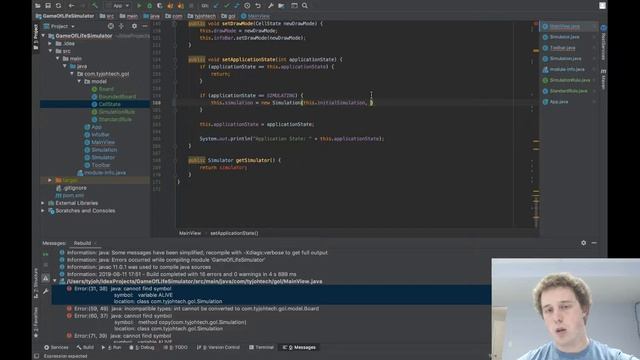Screen dimensions: 640x360
Task: Open the Build tool window tab
Action: (x=85, y=347)
